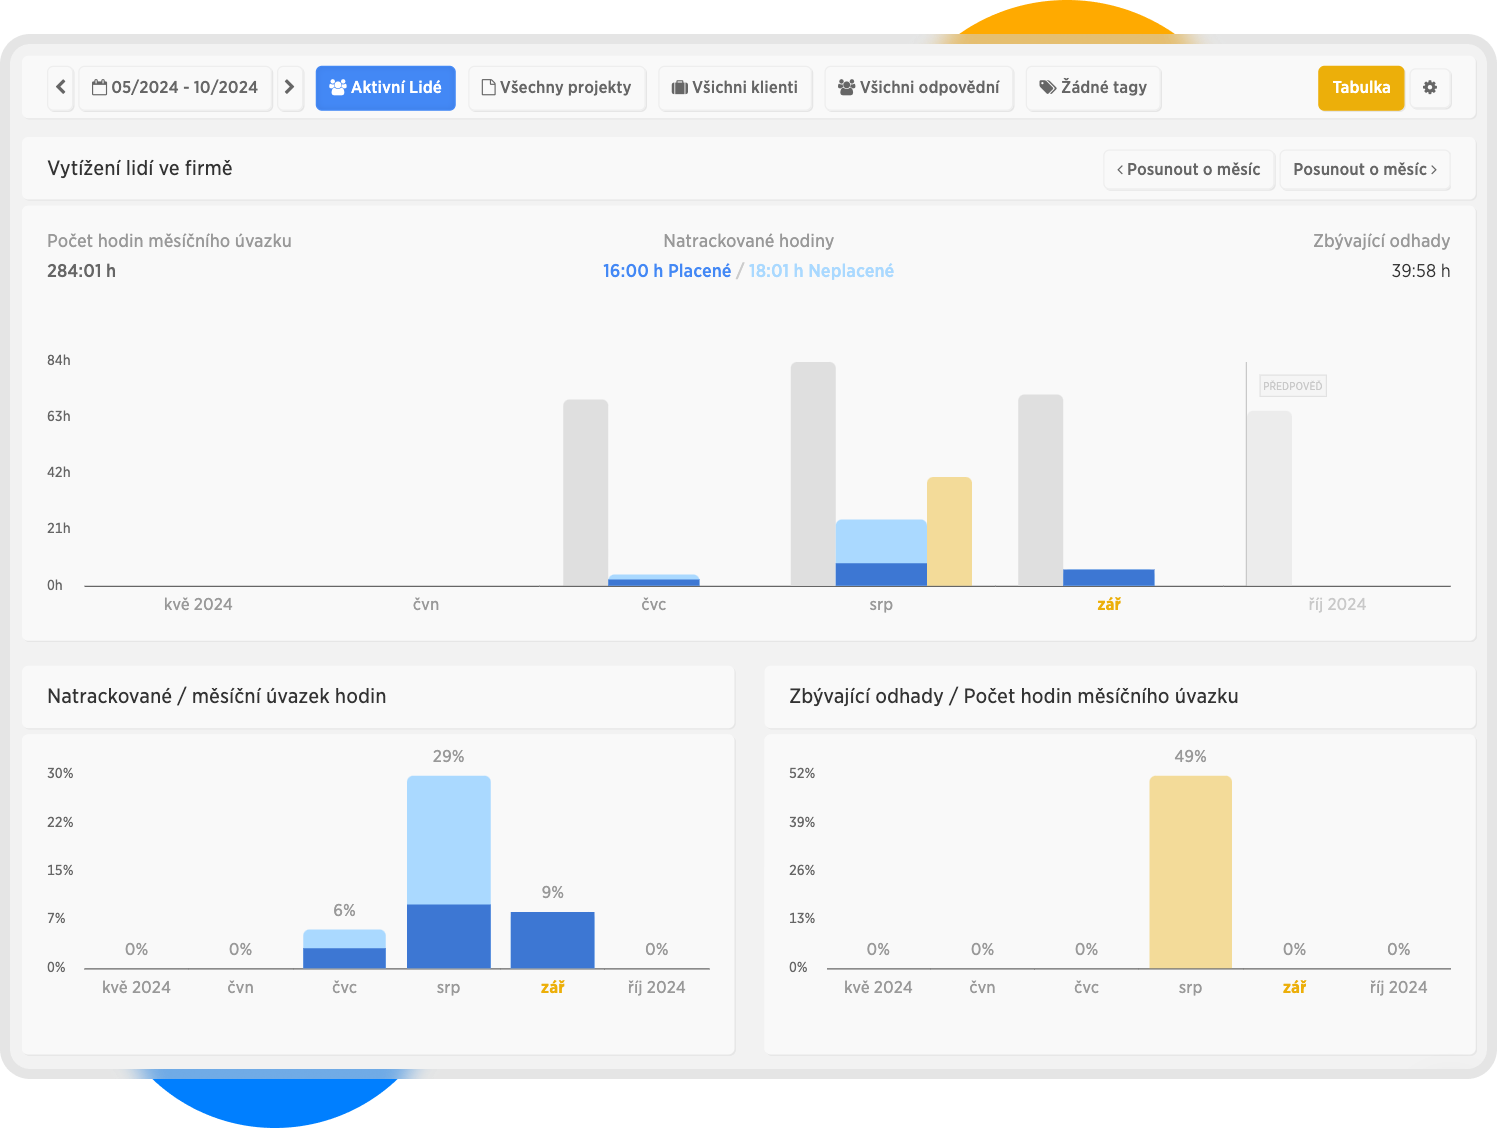
Task: Open the 05/2024 - 10/2024 date range picker
Action: [176, 88]
